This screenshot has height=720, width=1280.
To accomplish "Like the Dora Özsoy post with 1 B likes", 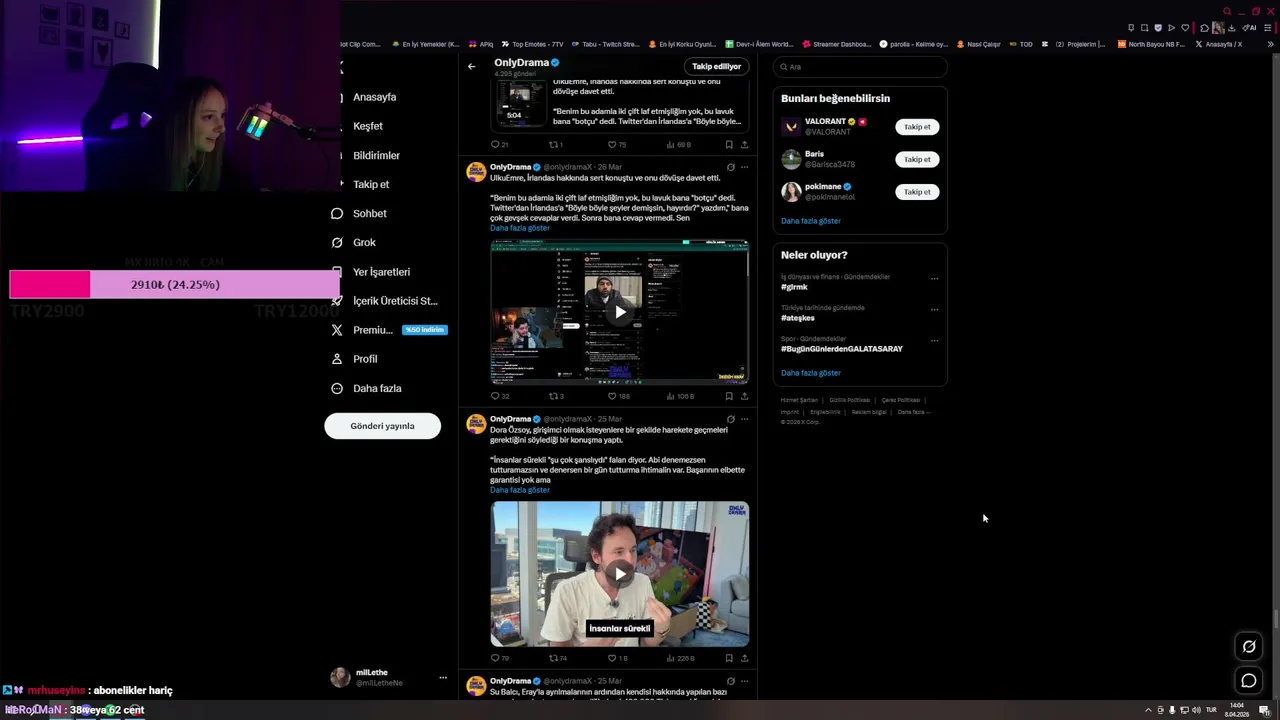I will (617, 658).
